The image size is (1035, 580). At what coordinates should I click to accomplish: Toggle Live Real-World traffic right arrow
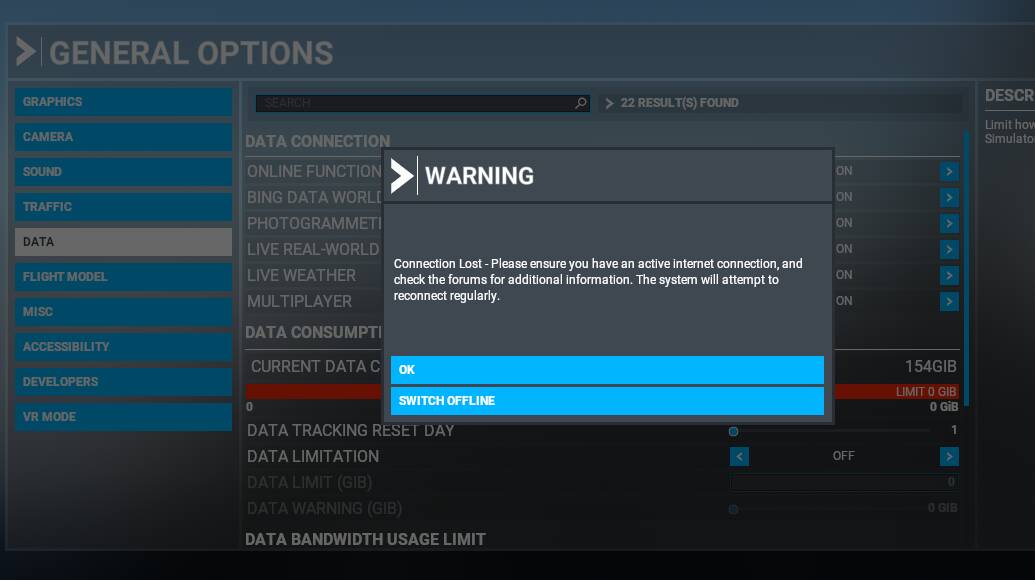(x=949, y=249)
